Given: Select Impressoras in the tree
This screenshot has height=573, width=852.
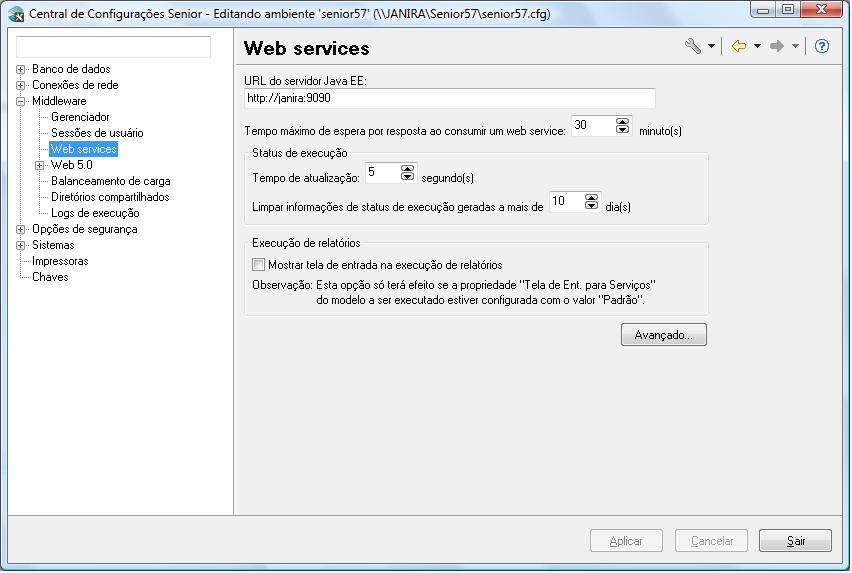Looking at the screenshot, I should click(60, 261).
